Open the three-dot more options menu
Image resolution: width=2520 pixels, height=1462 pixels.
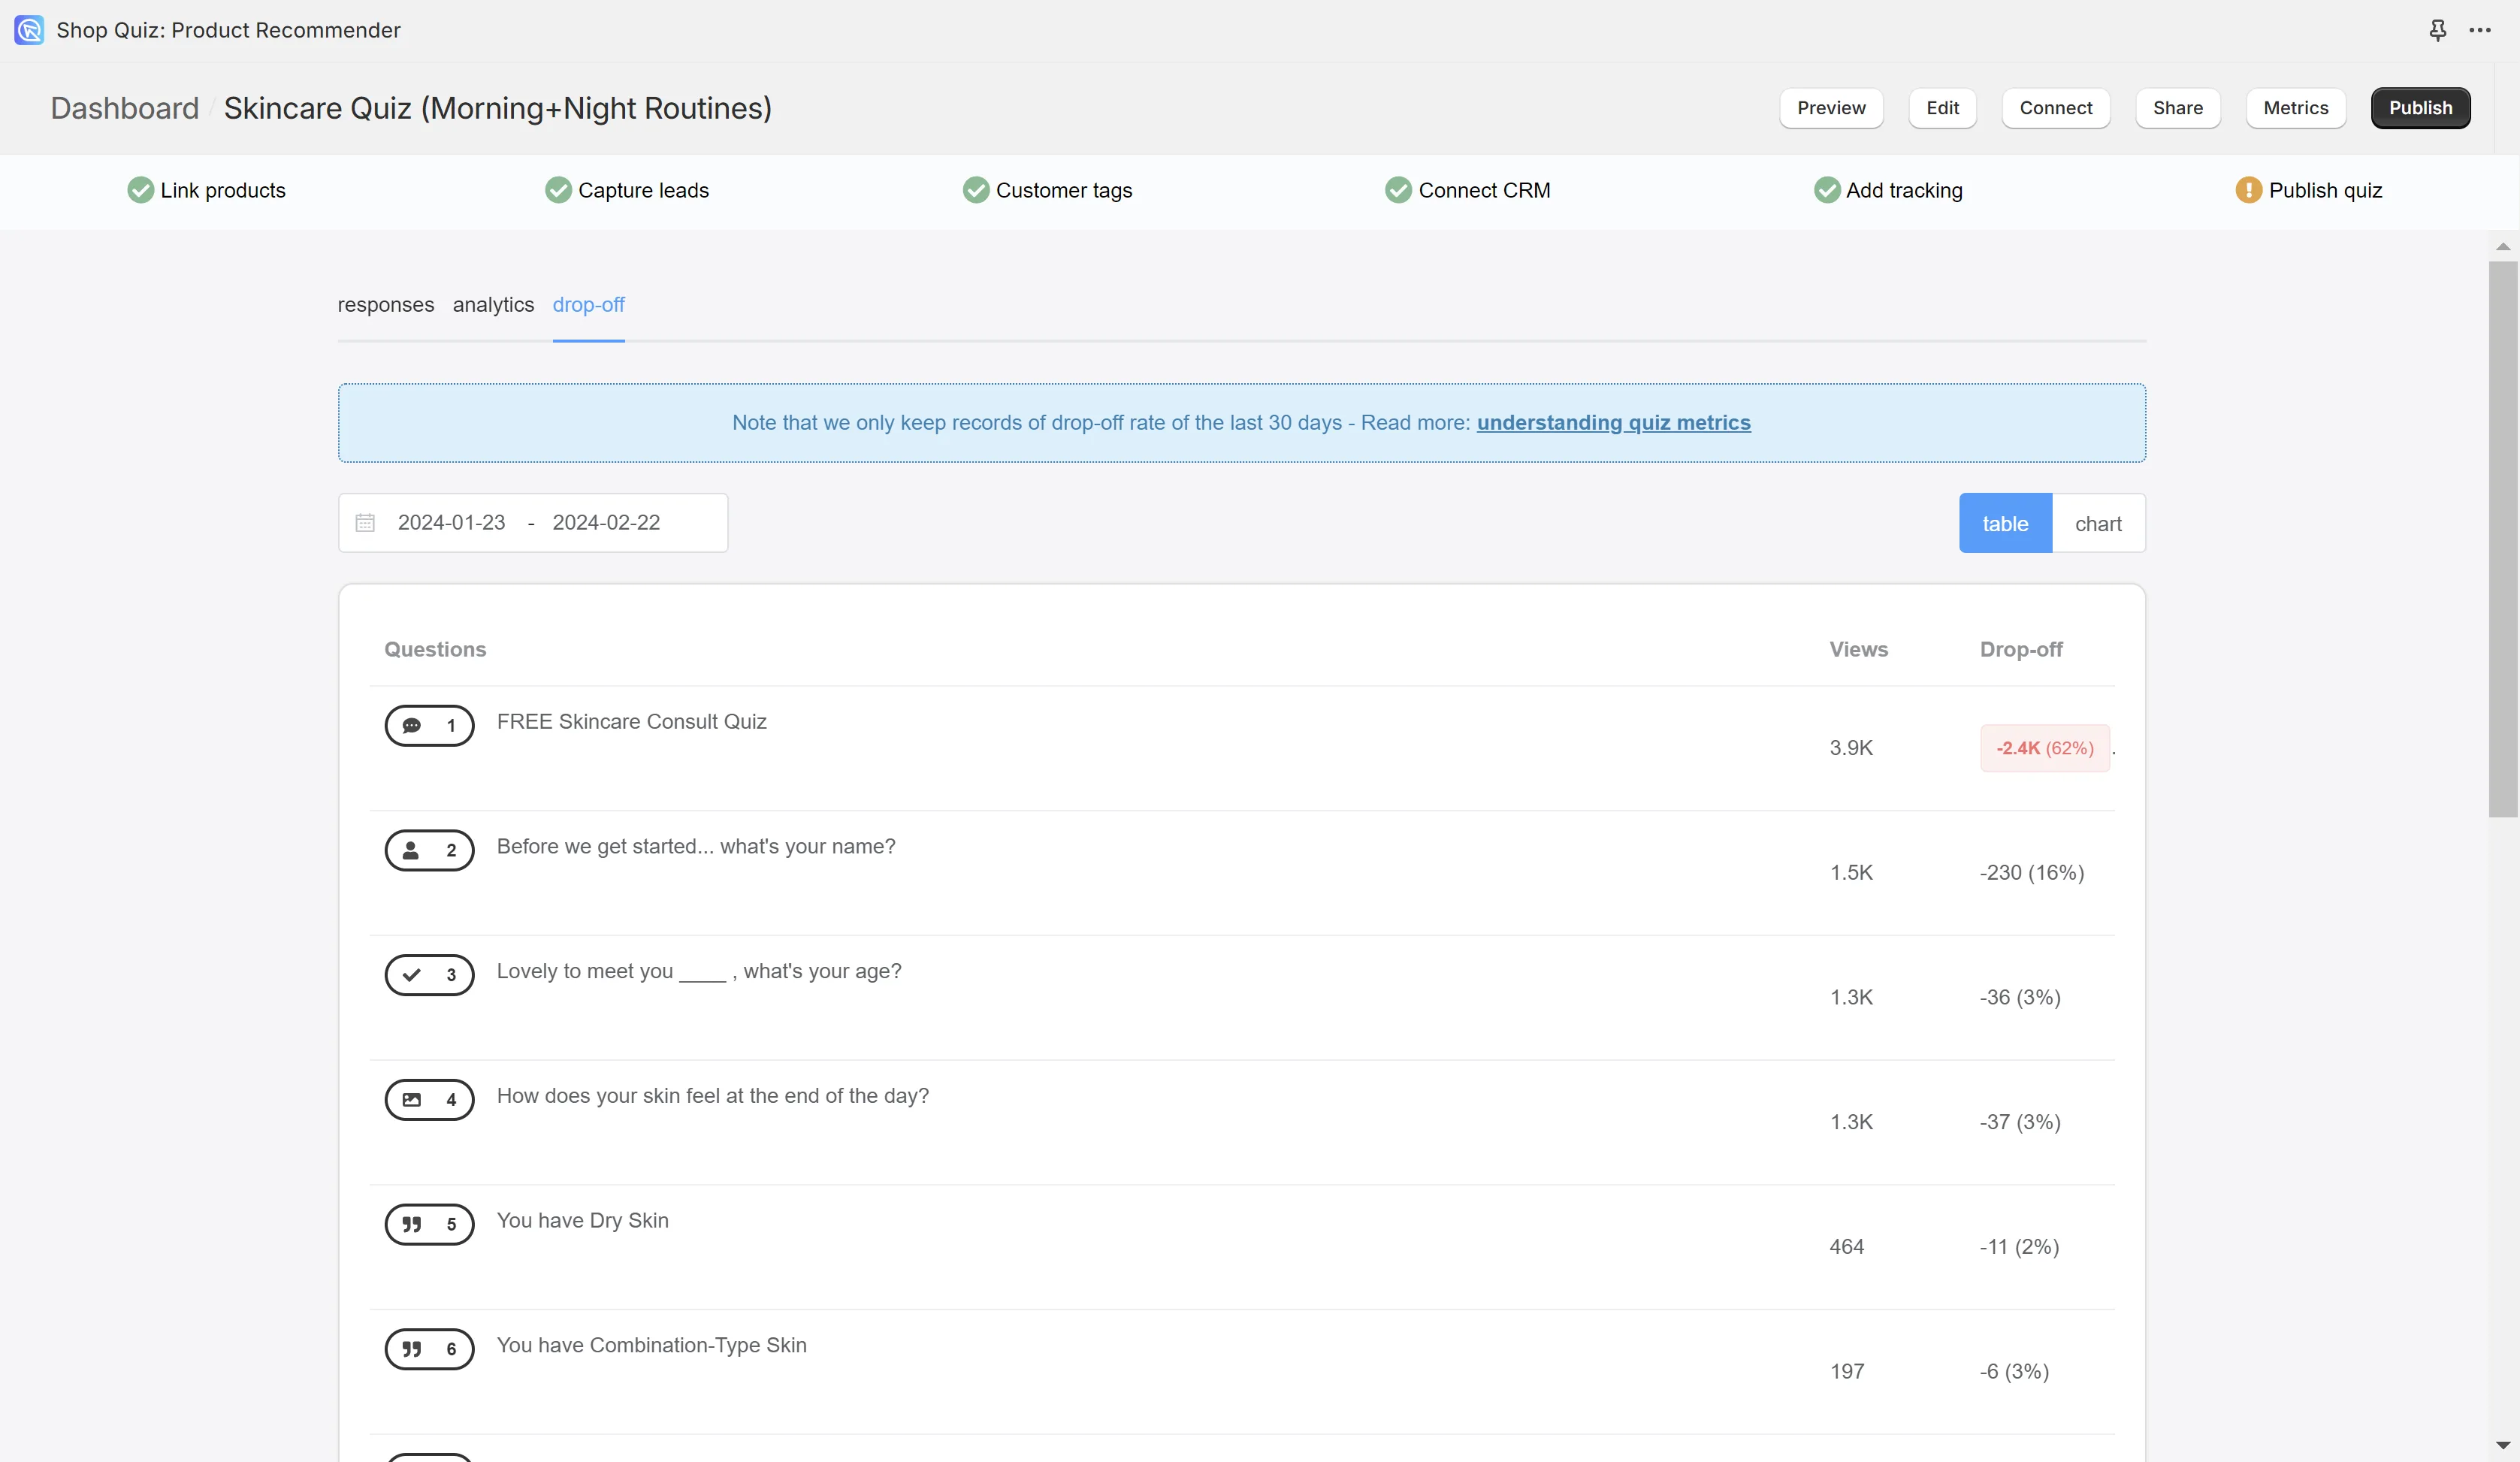point(2480,30)
